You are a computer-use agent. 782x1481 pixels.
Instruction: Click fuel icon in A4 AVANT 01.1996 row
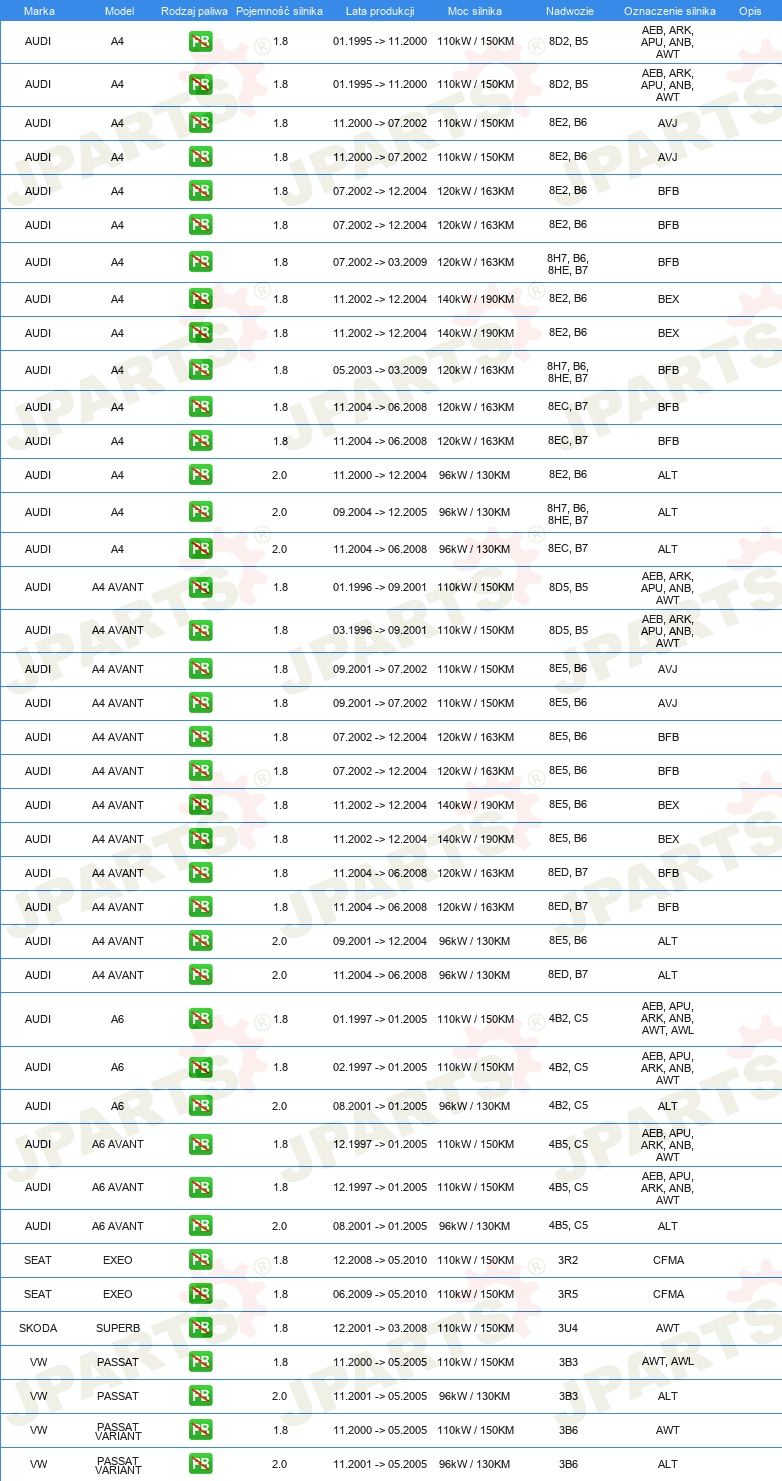pos(200,587)
